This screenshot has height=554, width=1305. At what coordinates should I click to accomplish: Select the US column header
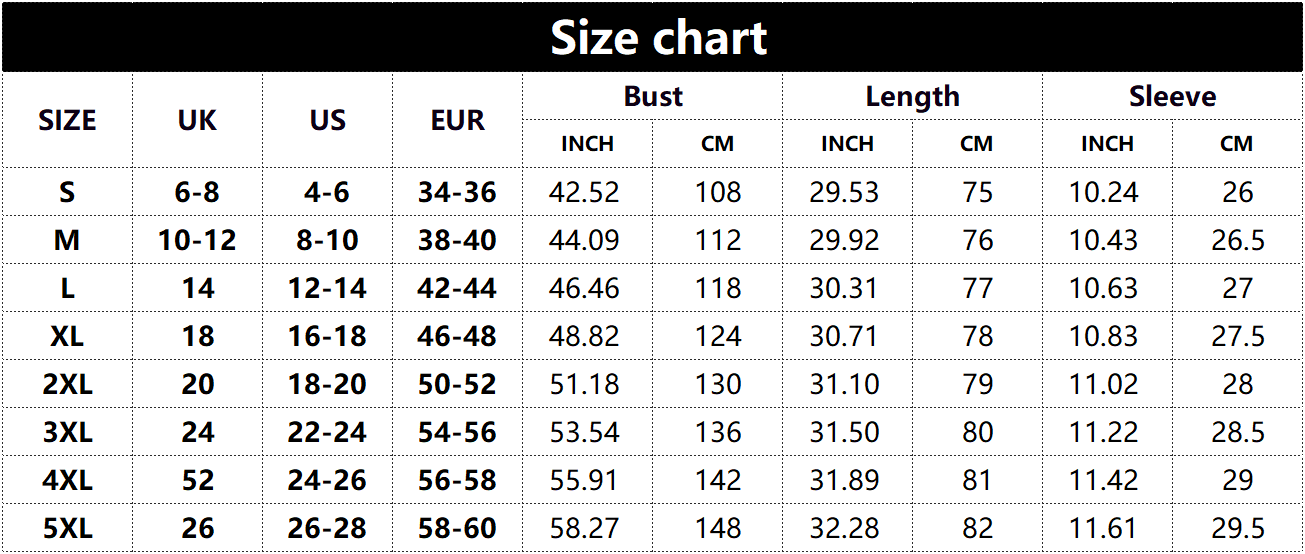pyautogui.click(x=327, y=120)
